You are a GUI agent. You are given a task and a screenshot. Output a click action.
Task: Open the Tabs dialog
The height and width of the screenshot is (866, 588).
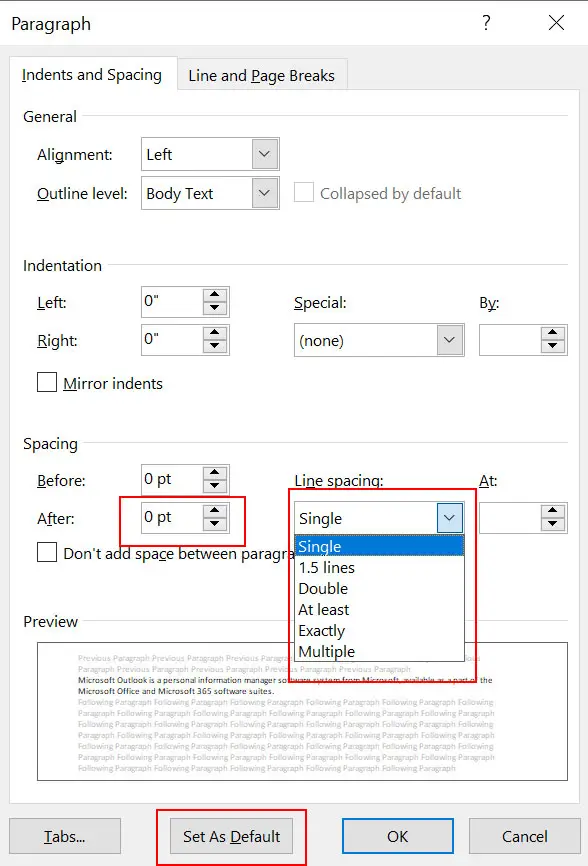coord(65,837)
